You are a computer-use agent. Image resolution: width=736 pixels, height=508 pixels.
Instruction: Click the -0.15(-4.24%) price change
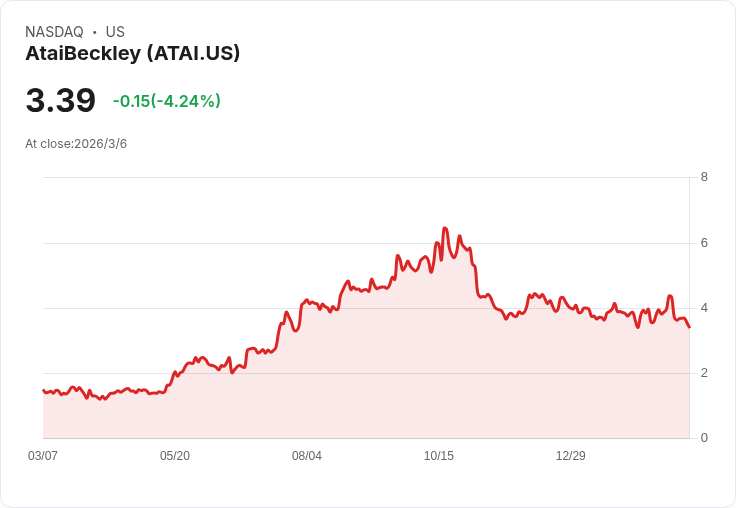(166, 101)
